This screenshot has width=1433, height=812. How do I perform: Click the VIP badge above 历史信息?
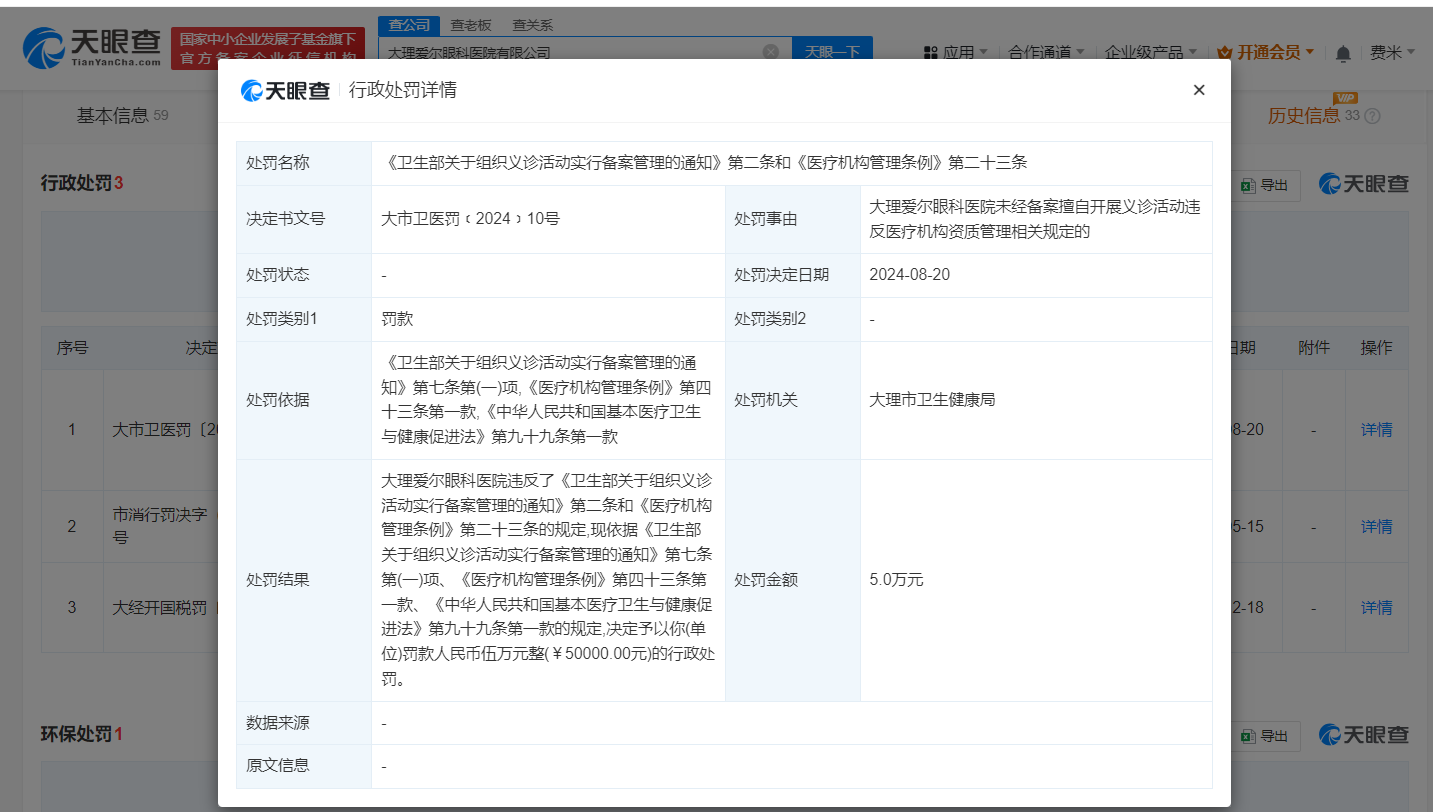1345,99
